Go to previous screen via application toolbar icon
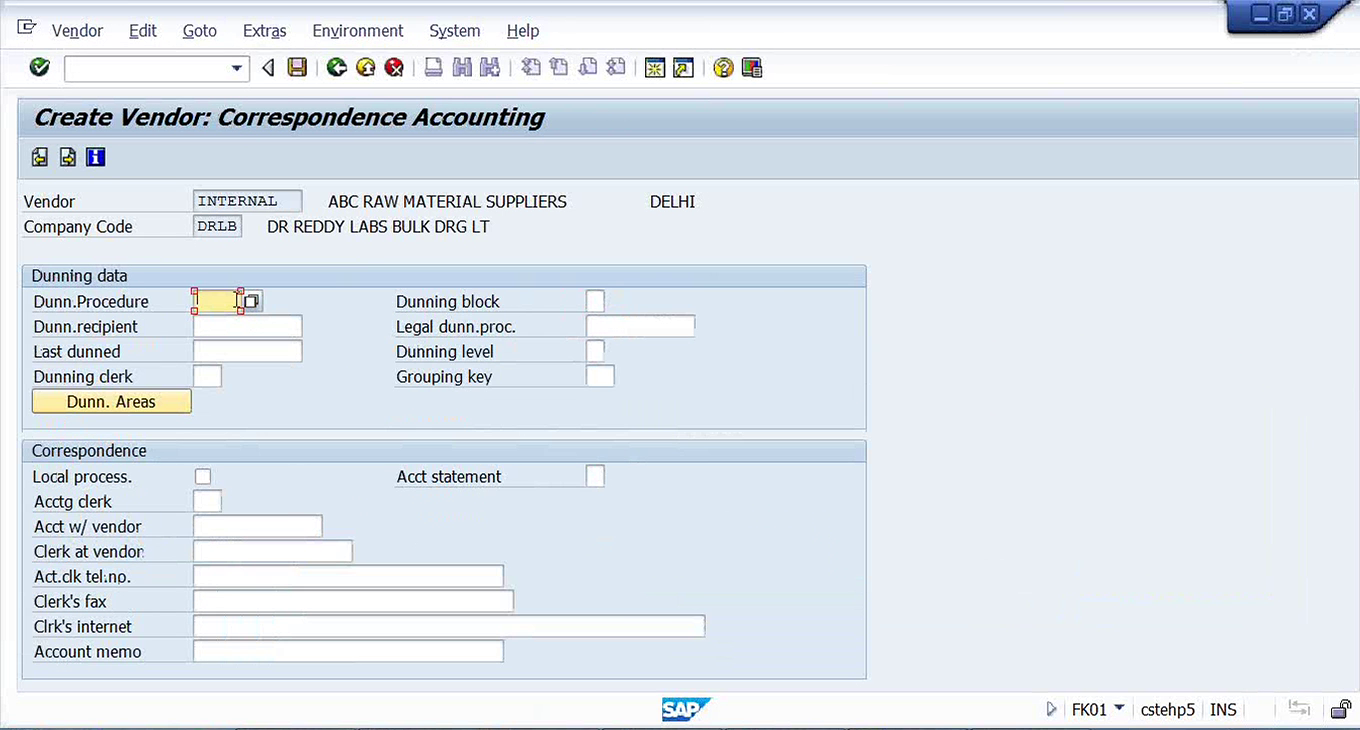Screen dimensions: 1360x730 tap(40, 157)
